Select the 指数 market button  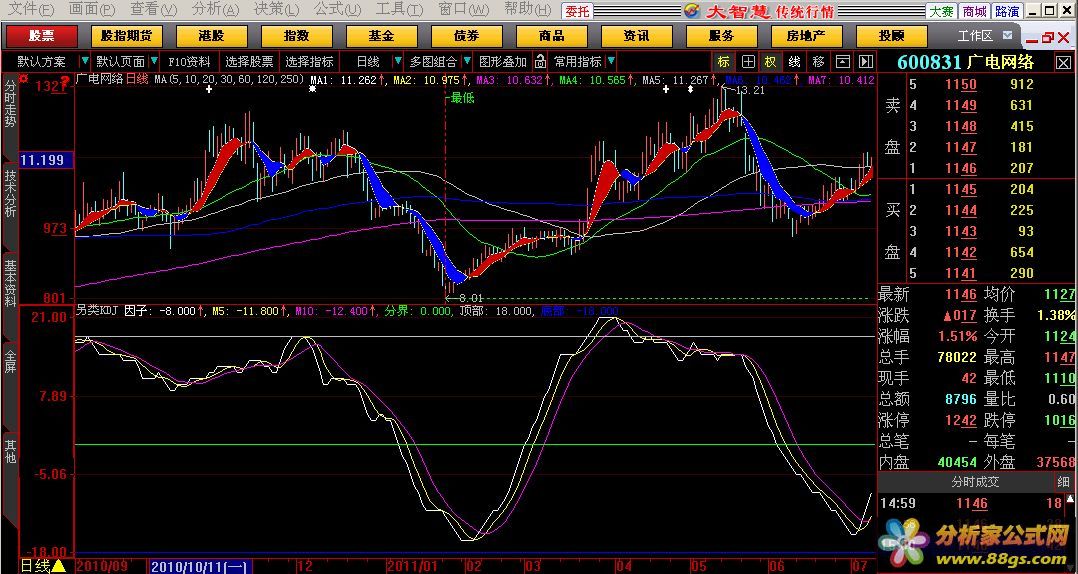pyautogui.click(x=296, y=36)
